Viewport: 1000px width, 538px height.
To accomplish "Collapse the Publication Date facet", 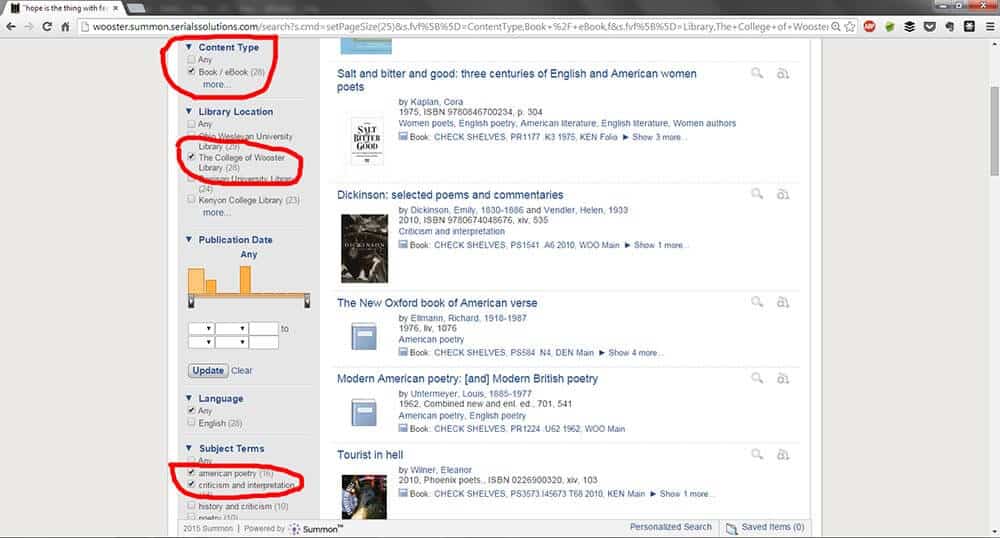I will (189, 239).
